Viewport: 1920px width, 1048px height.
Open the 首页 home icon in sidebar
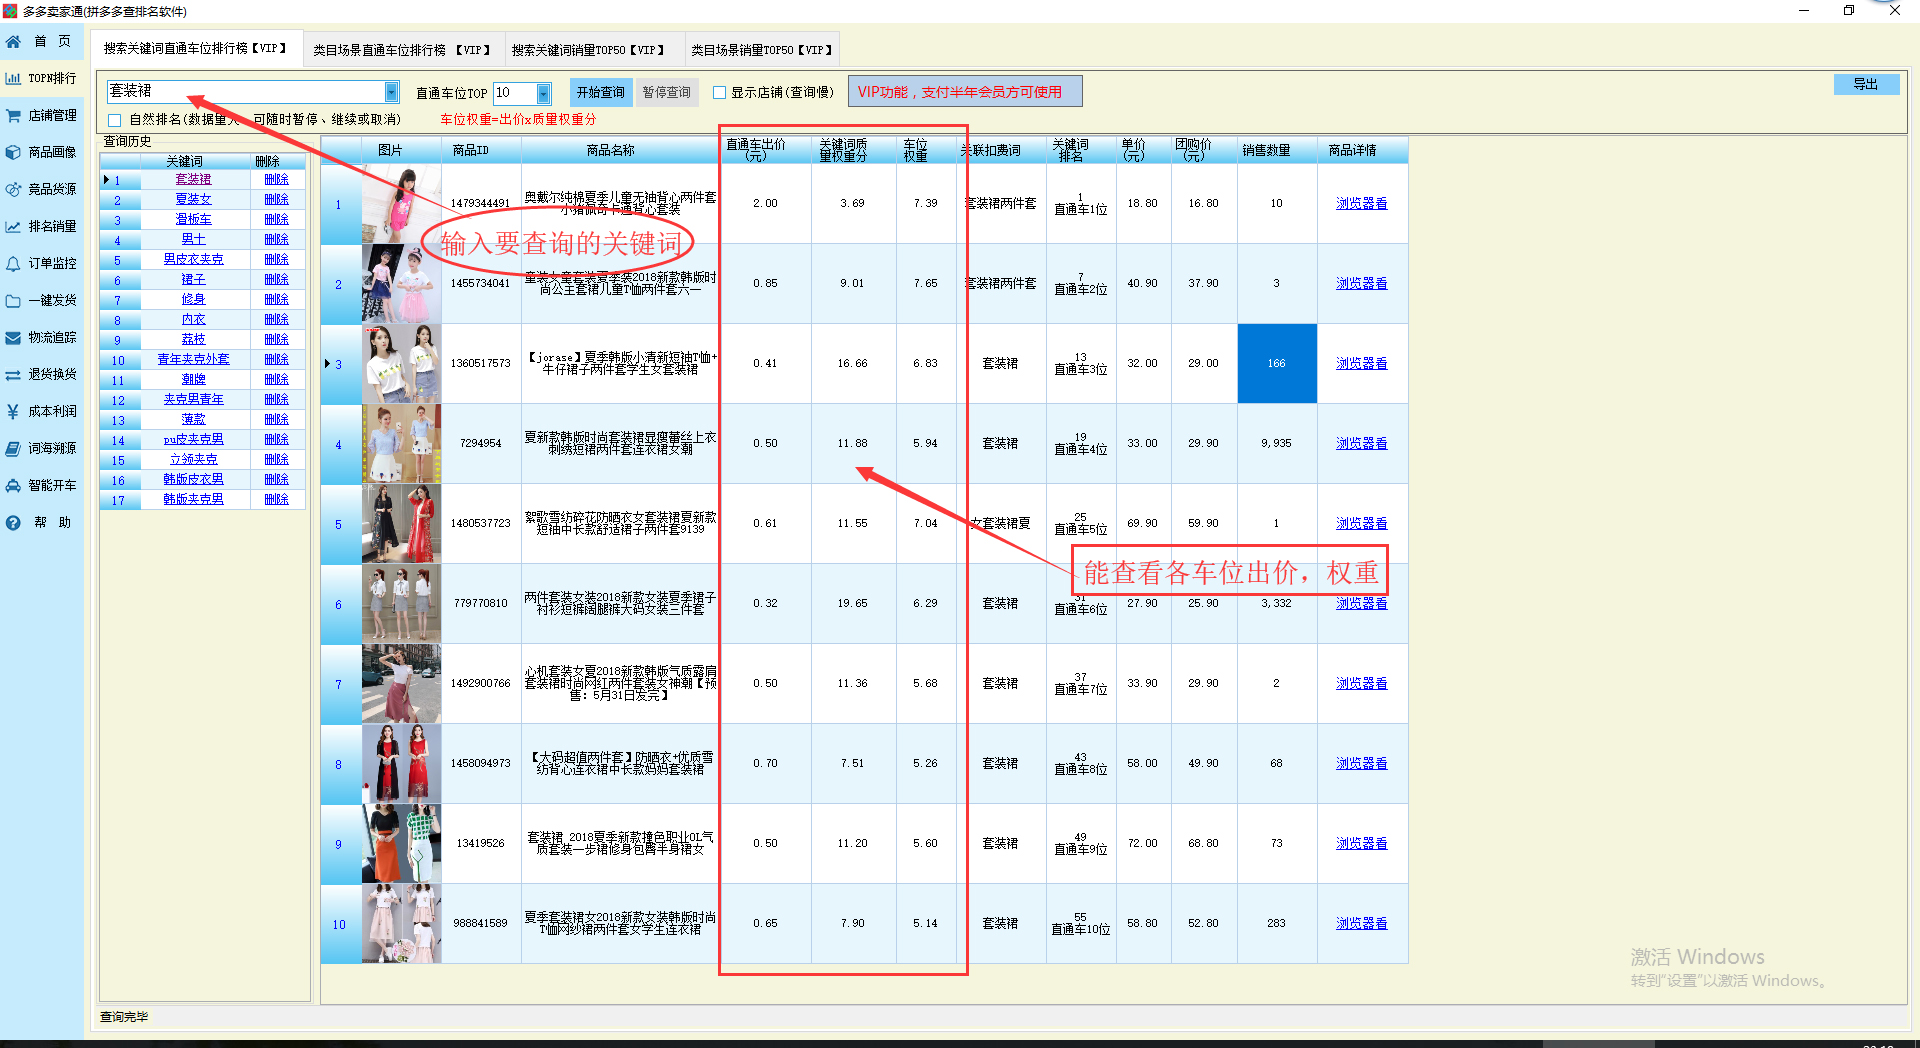click(x=13, y=42)
